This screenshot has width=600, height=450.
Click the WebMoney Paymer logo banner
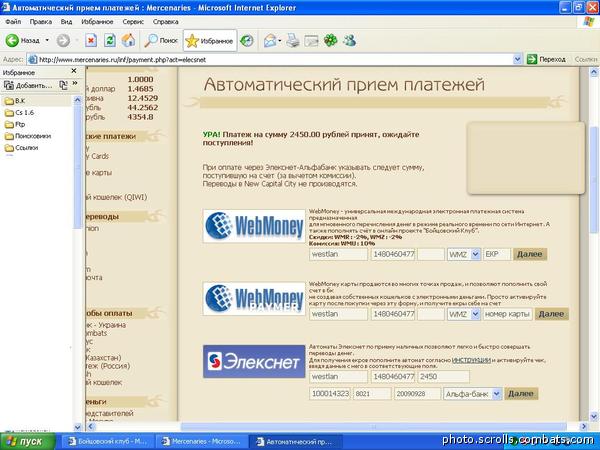coord(254,299)
